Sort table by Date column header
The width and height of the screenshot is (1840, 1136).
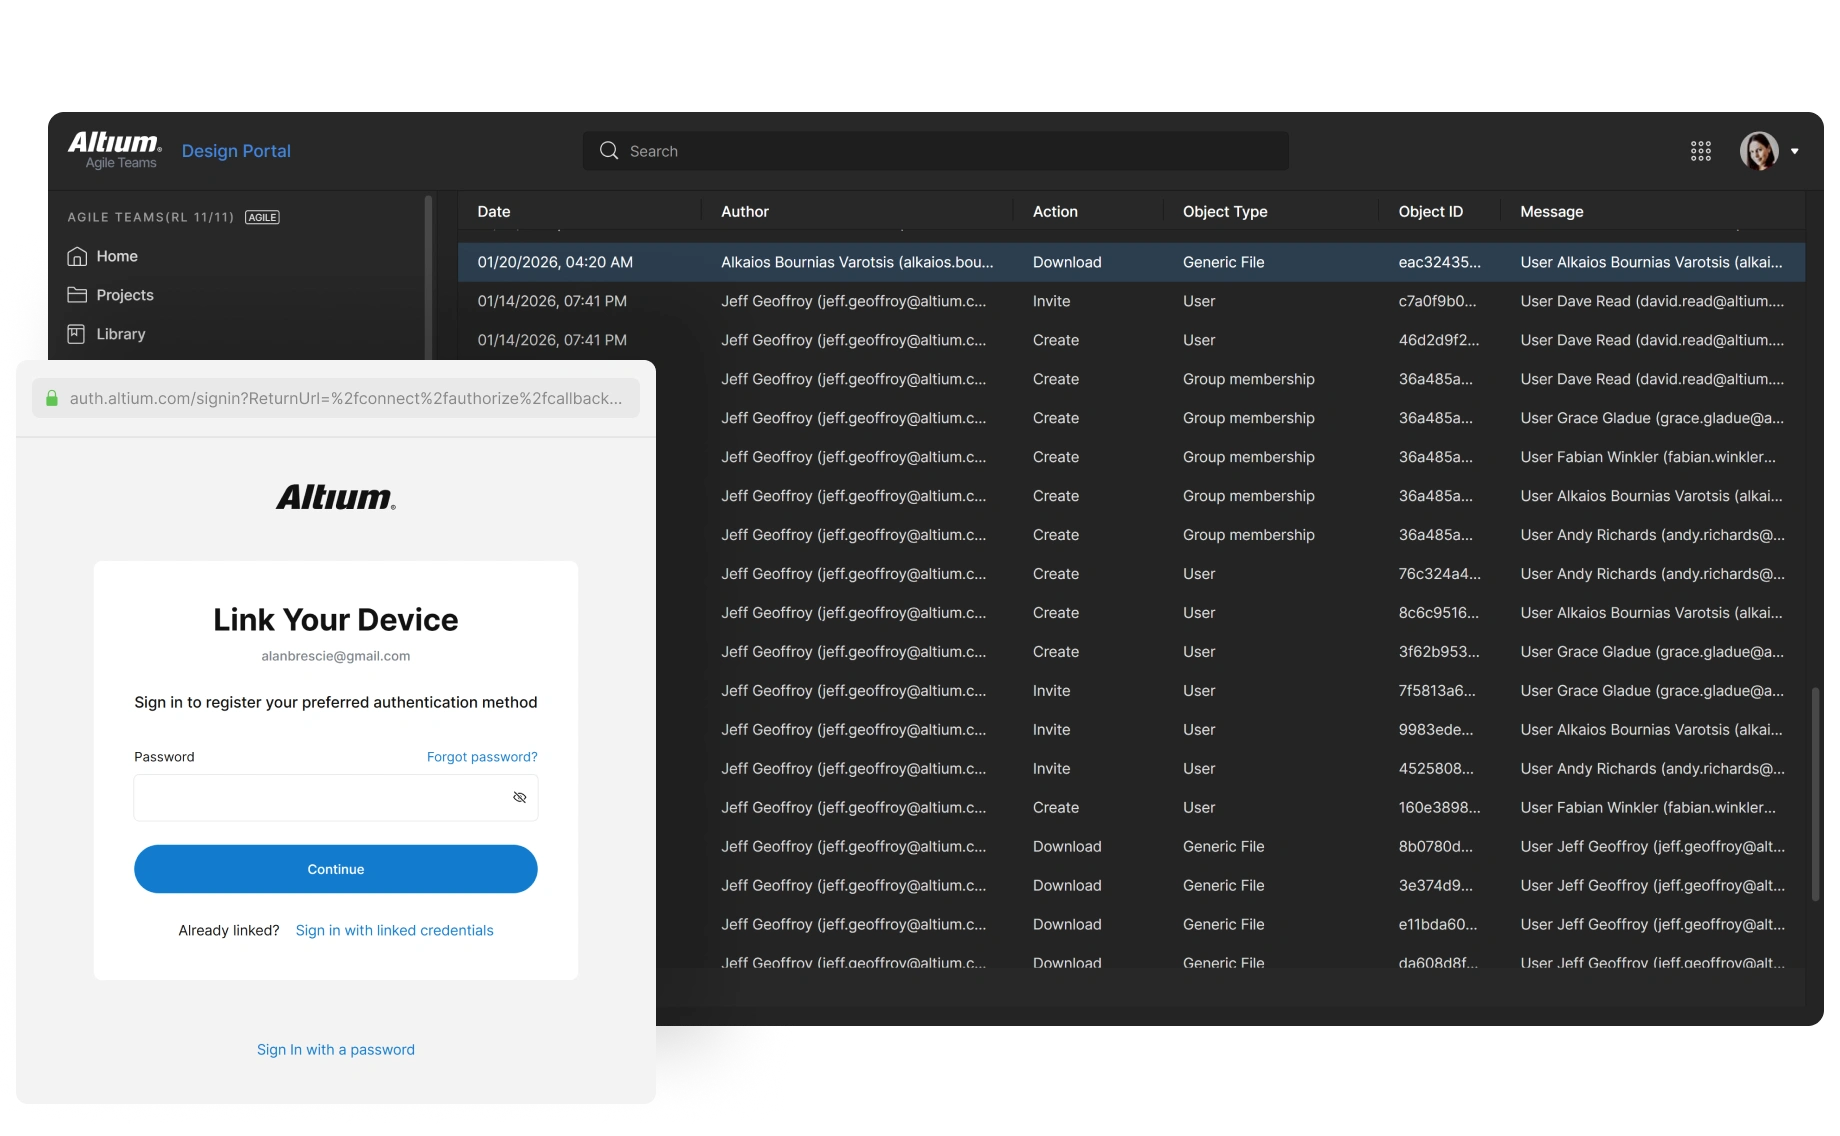[x=494, y=212]
